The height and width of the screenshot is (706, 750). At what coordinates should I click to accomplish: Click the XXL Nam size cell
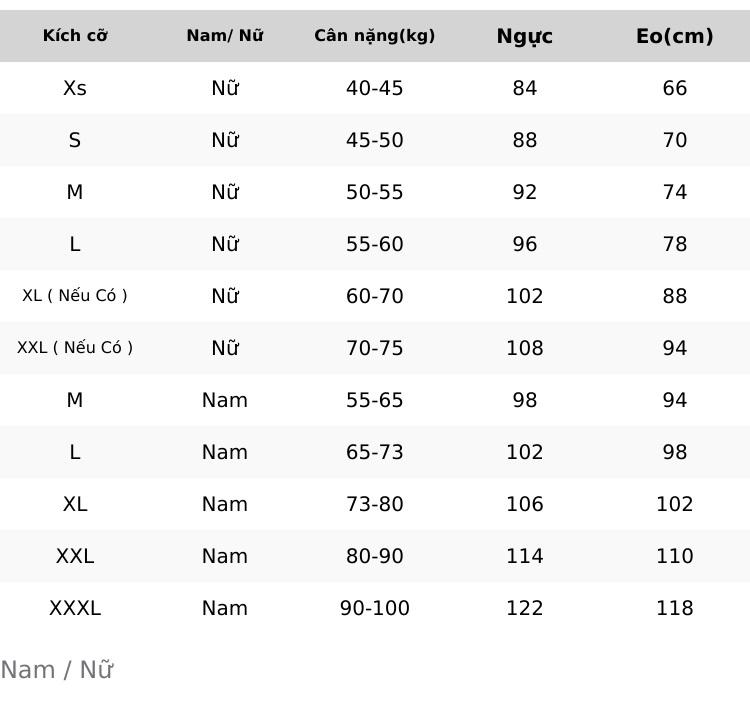tap(75, 556)
